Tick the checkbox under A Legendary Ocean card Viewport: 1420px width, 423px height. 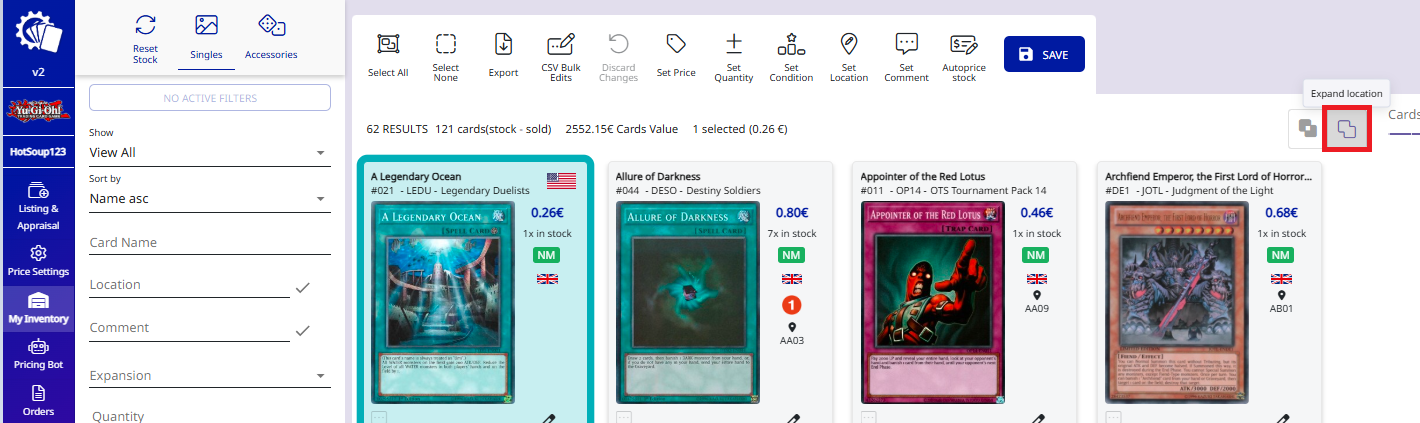378,417
